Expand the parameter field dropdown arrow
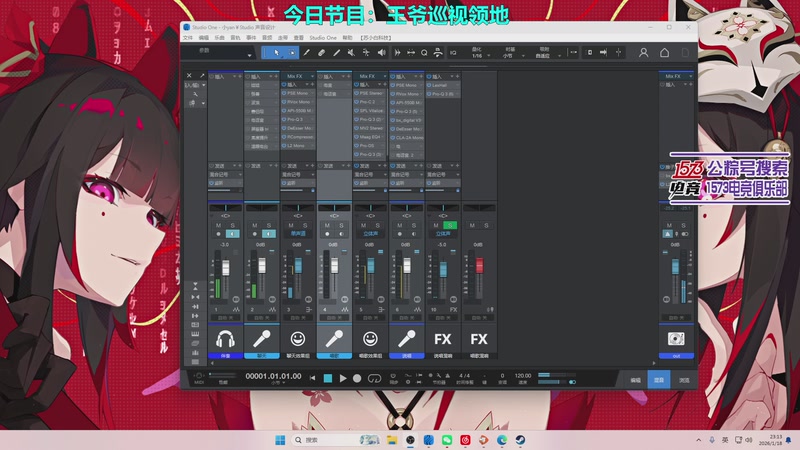Viewport: 800px width, 450px height. 249,55
